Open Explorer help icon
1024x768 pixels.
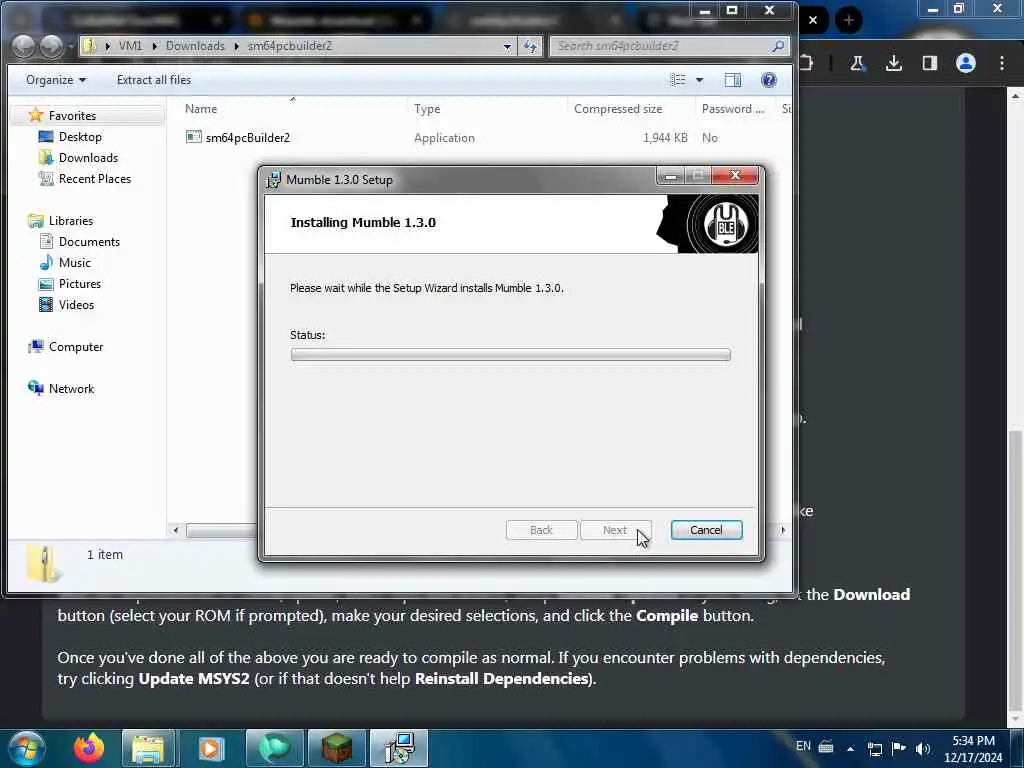click(769, 80)
